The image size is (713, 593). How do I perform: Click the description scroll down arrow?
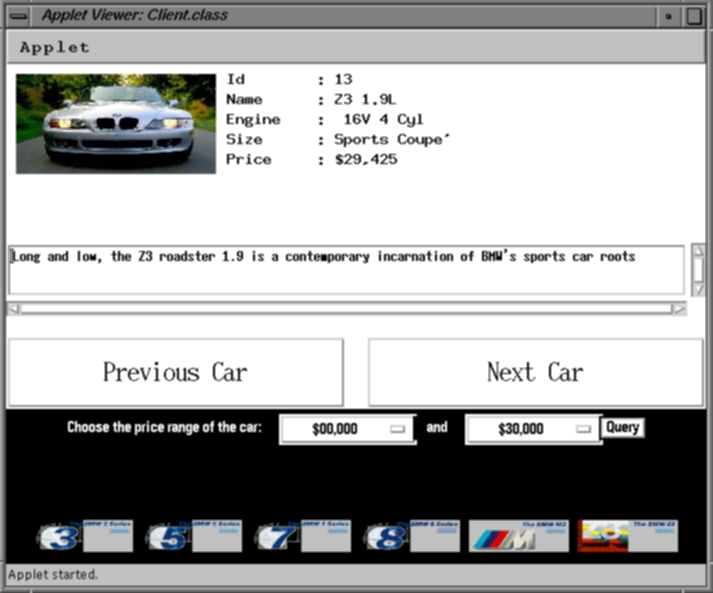tap(699, 290)
